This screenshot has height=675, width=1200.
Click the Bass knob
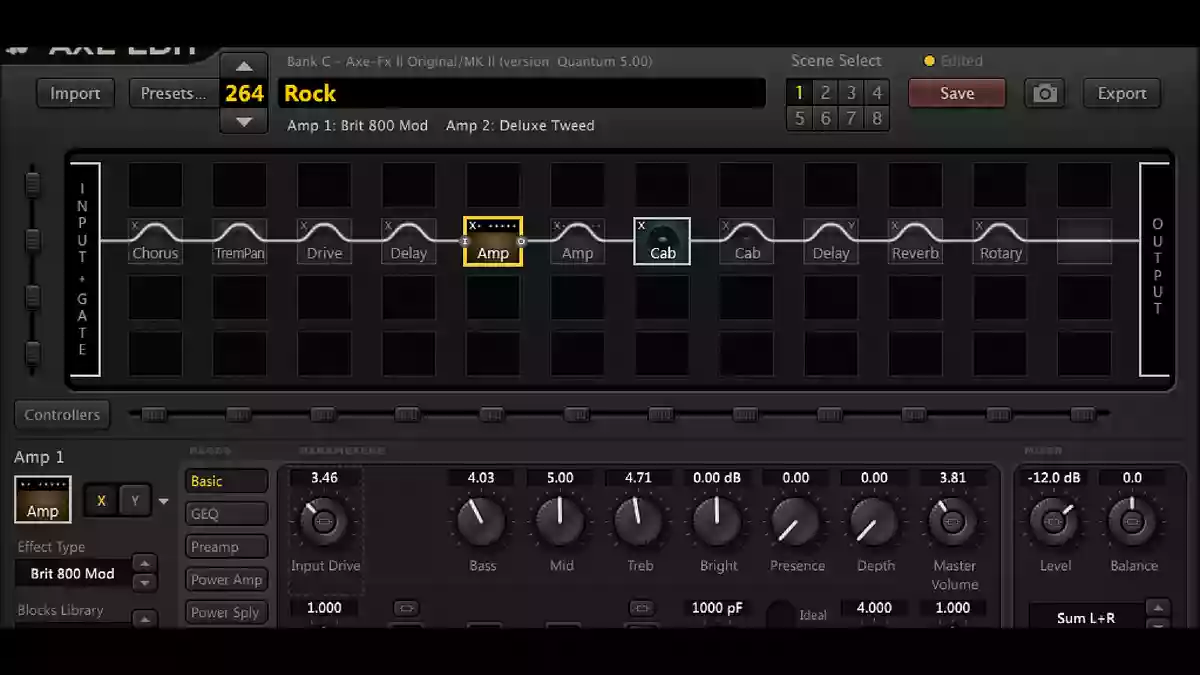coord(481,521)
